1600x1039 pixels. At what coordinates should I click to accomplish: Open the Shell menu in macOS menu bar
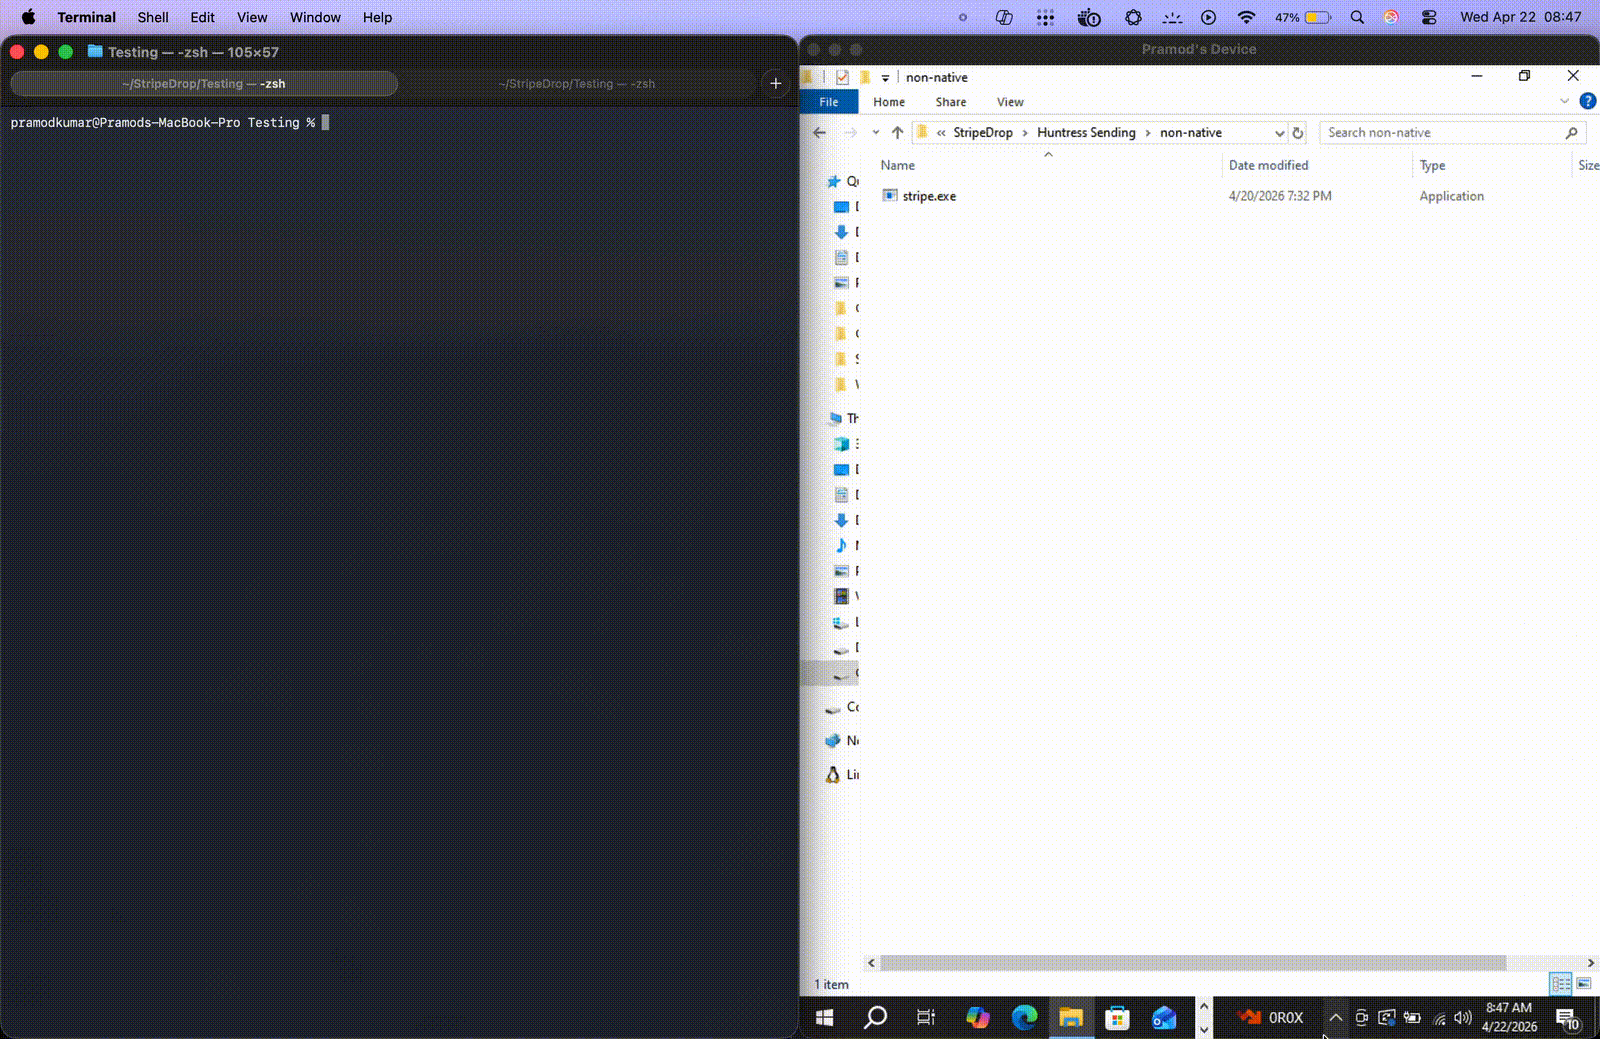(x=153, y=17)
